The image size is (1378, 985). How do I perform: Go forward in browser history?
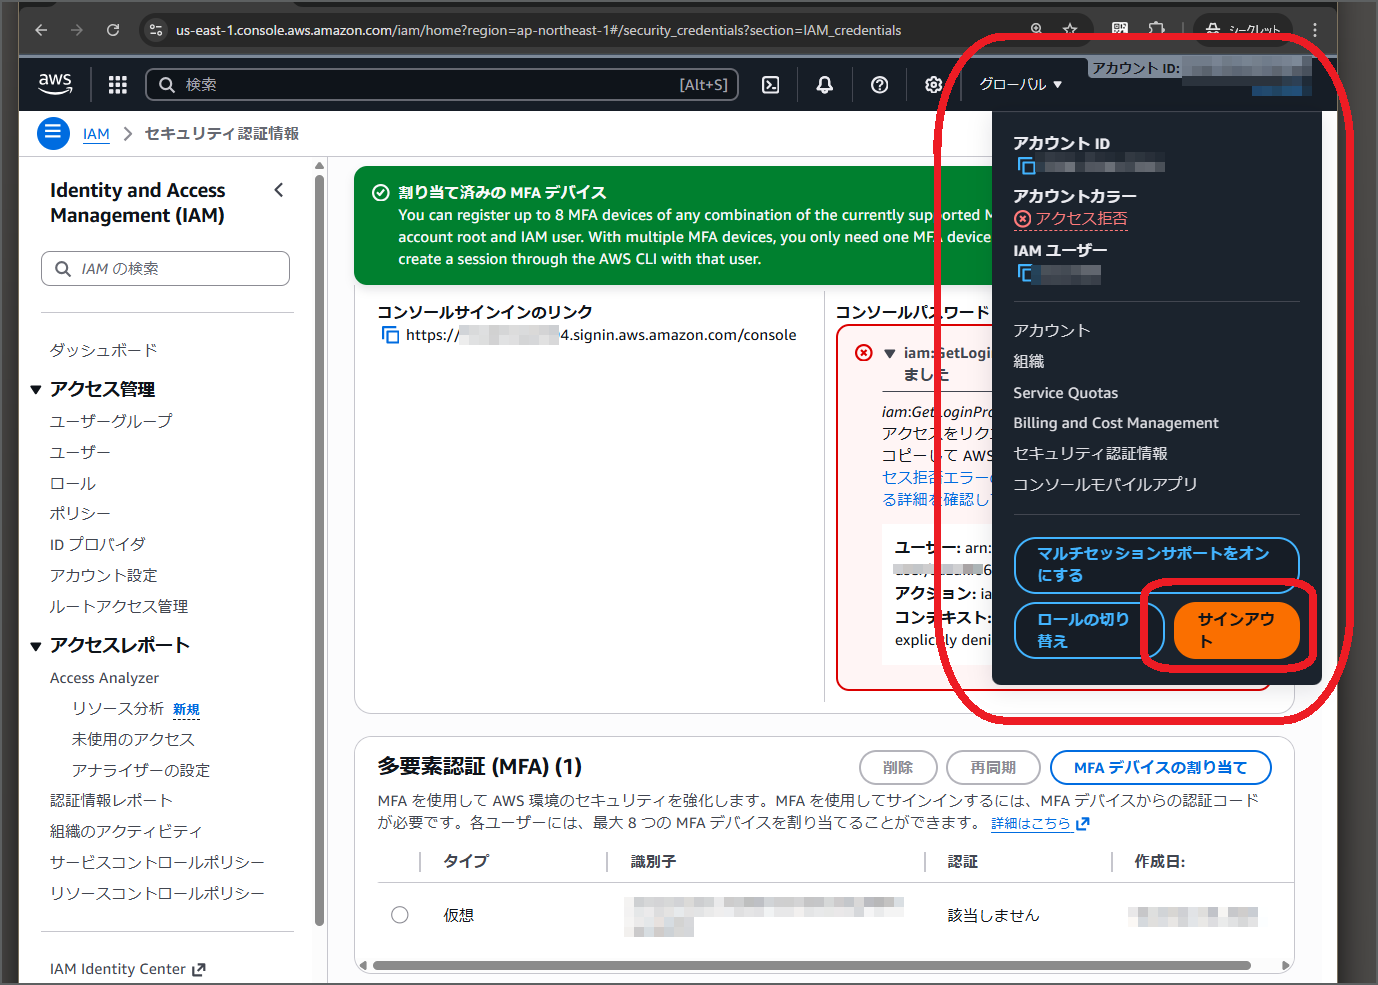coord(77,30)
